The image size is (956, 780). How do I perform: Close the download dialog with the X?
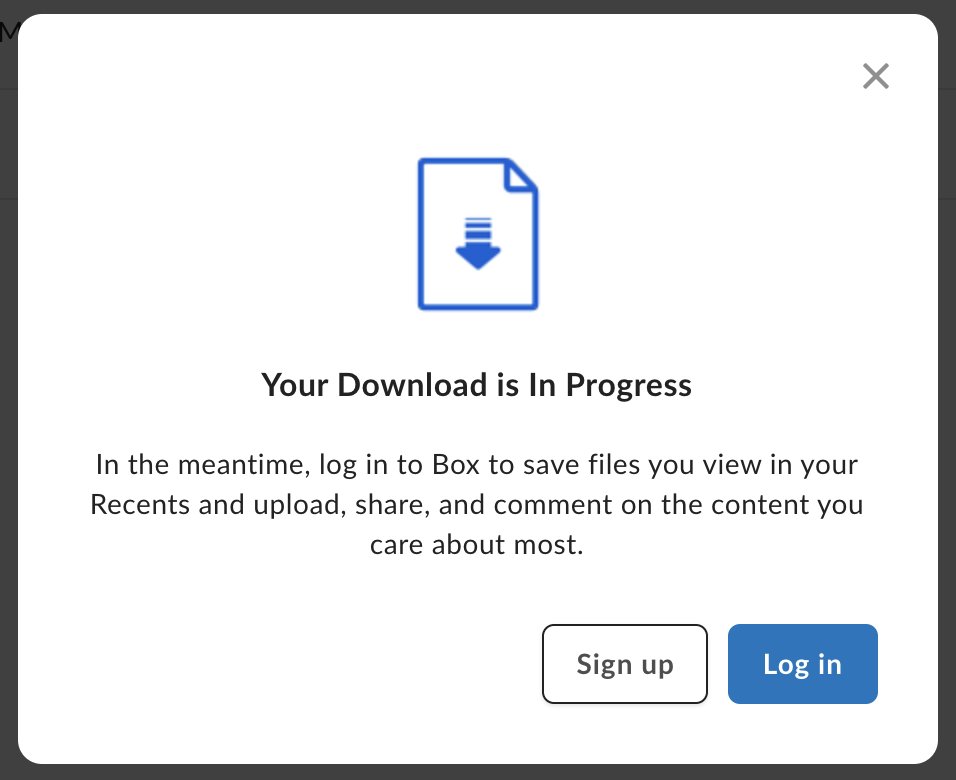tap(876, 76)
